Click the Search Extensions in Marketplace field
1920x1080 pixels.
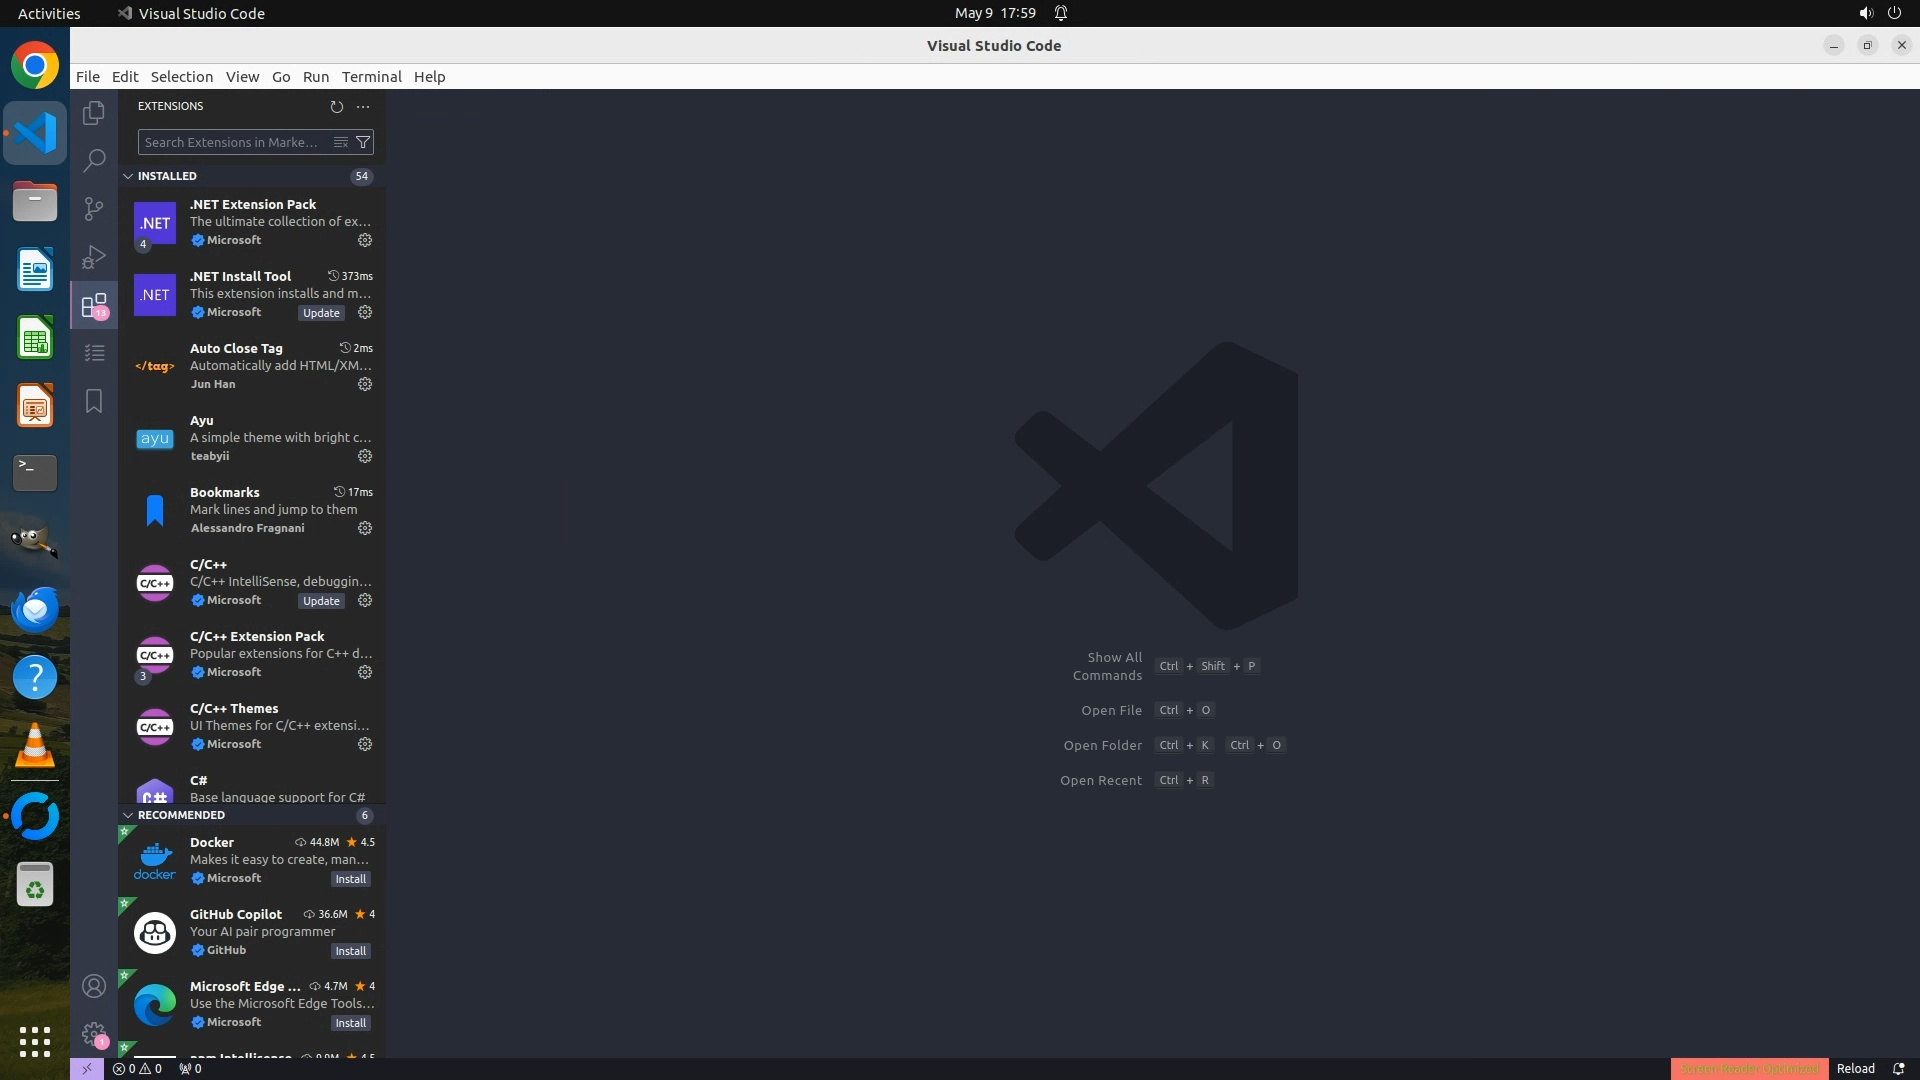pyautogui.click(x=232, y=142)
